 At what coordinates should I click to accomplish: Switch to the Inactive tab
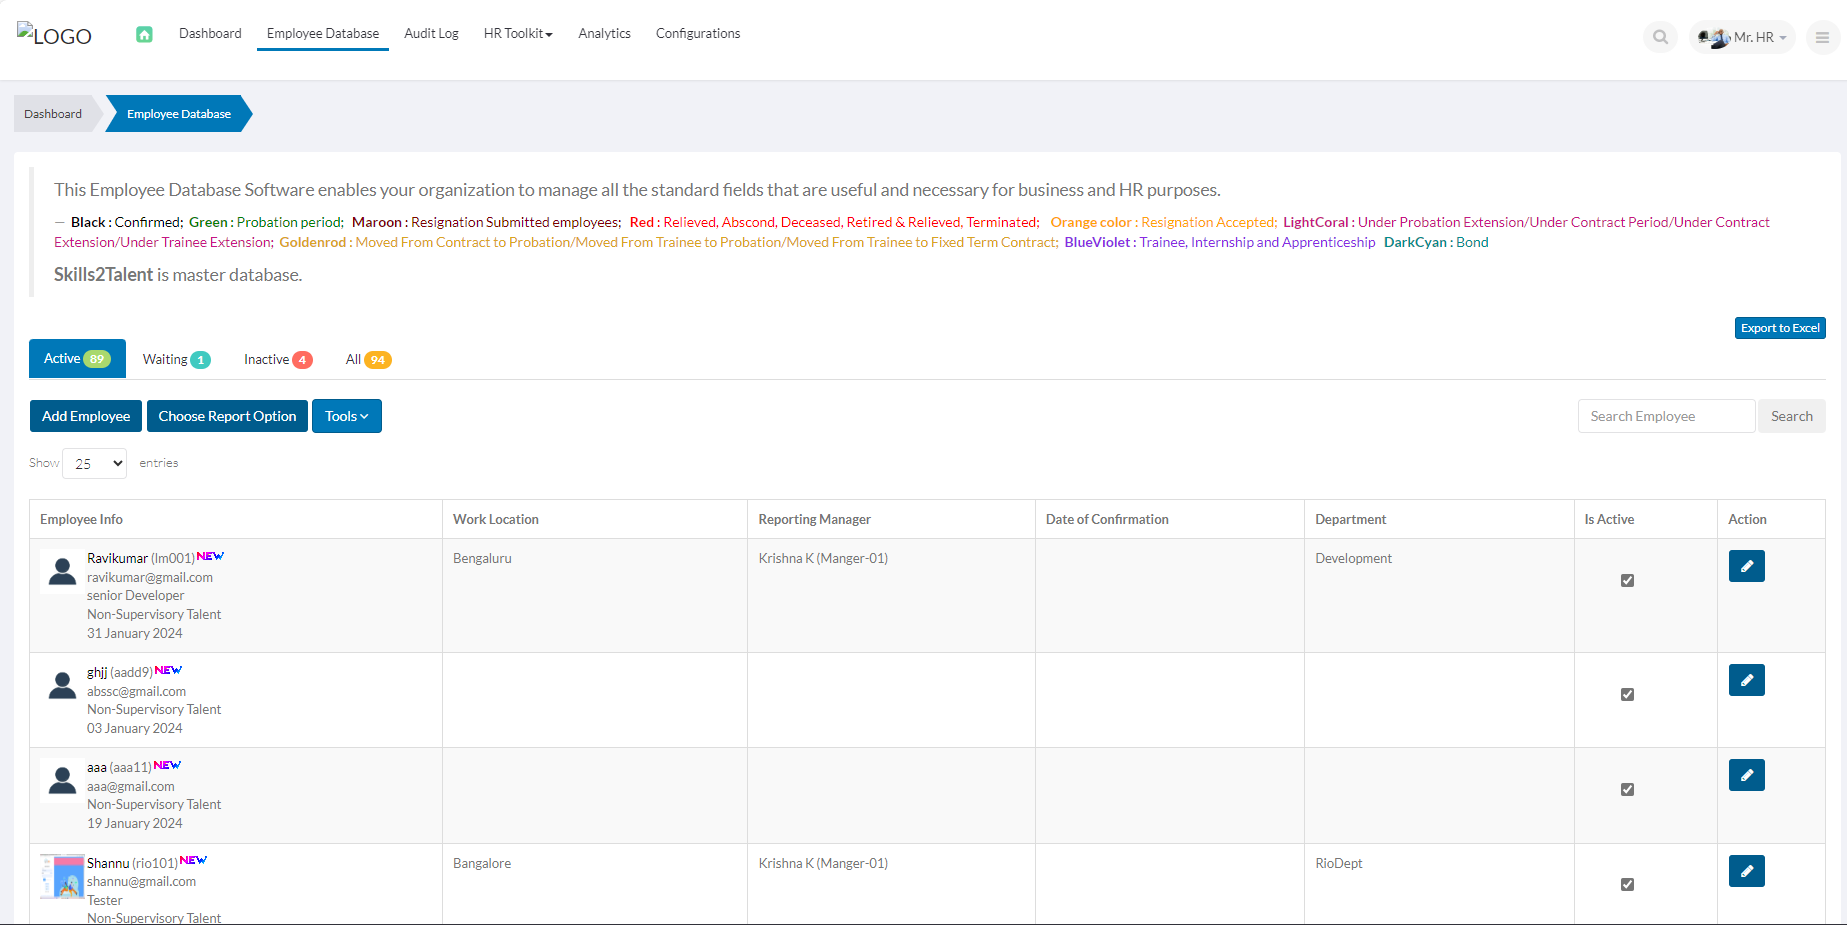(x=278, y=359)
